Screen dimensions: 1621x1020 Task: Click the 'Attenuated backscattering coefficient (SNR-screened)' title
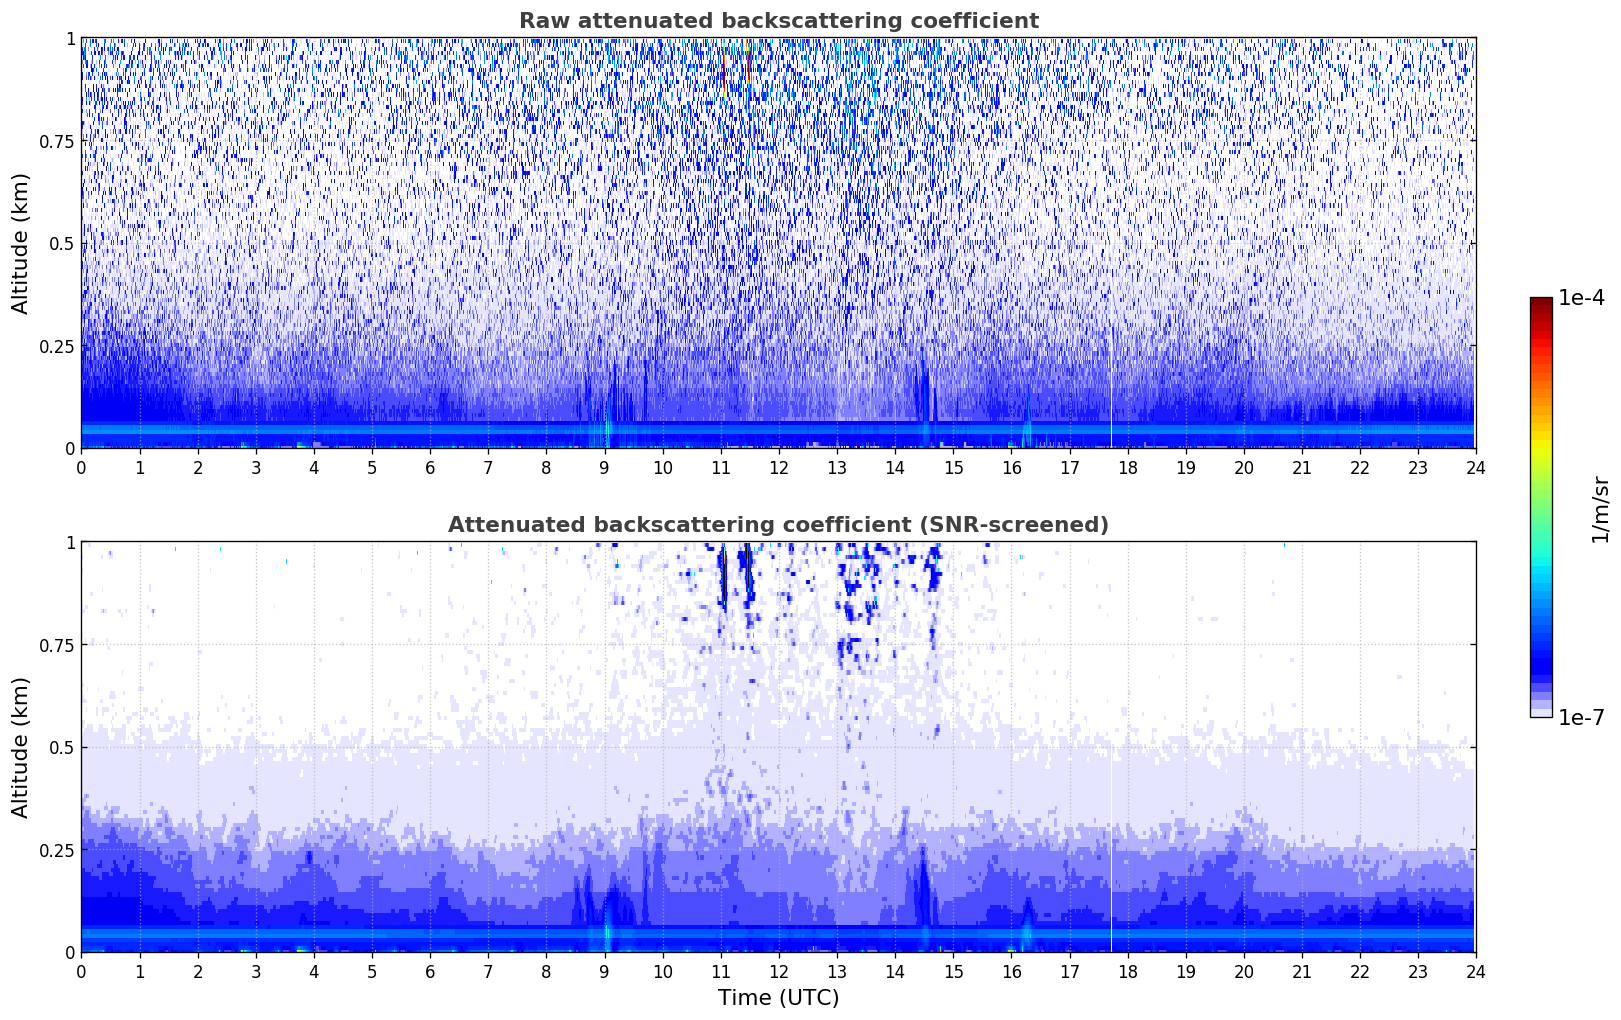[778, 525]
